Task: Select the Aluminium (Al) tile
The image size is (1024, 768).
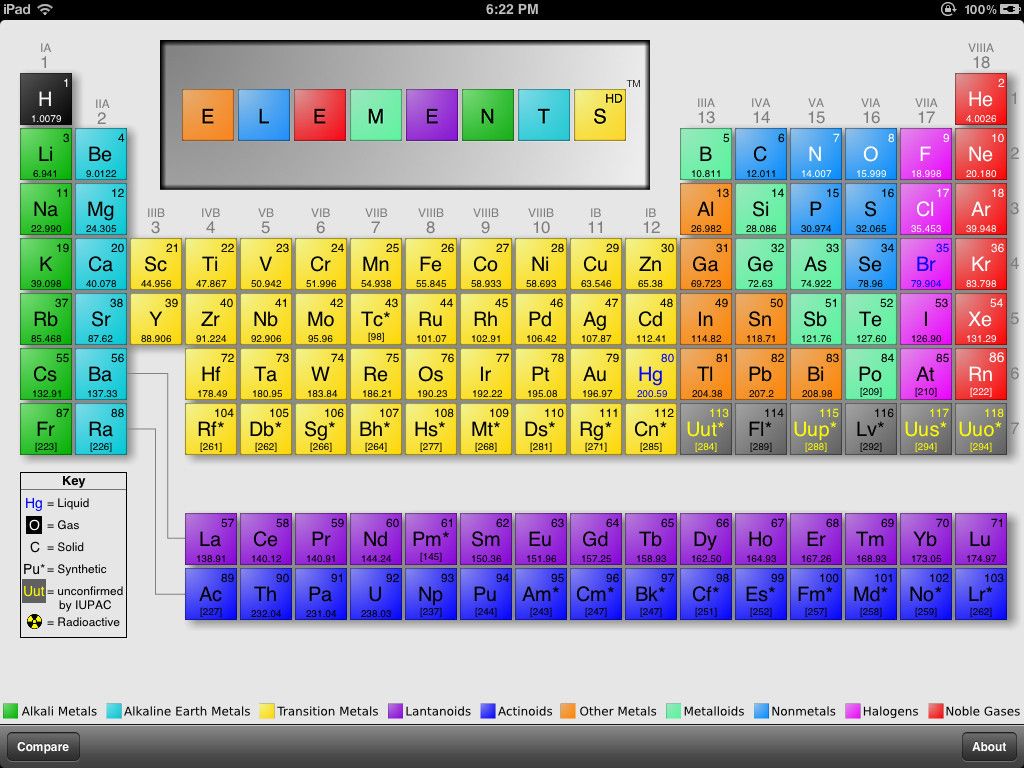Action: [705, 209]
